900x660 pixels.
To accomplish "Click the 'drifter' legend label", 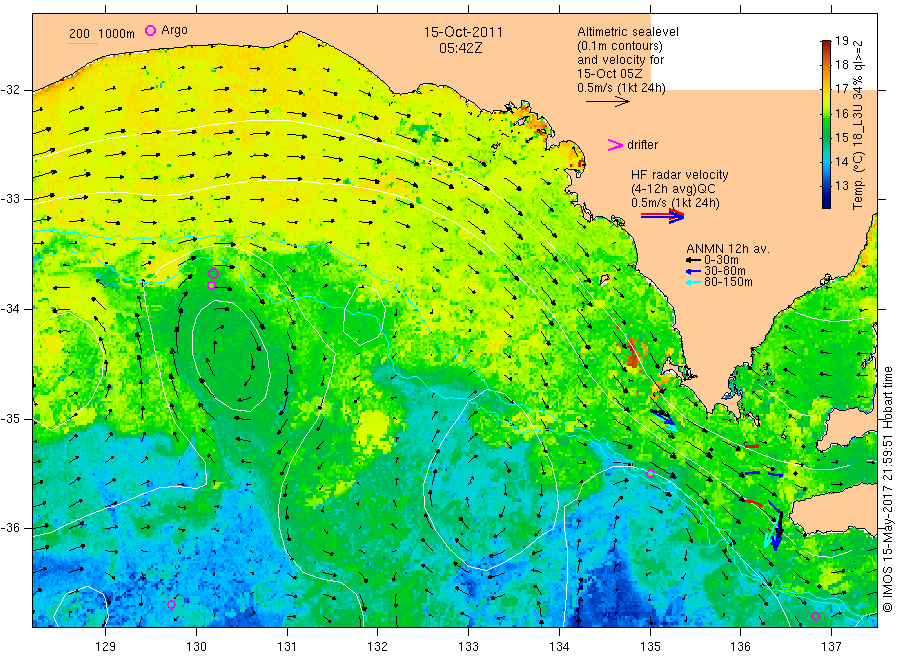I will pos(642,145).
